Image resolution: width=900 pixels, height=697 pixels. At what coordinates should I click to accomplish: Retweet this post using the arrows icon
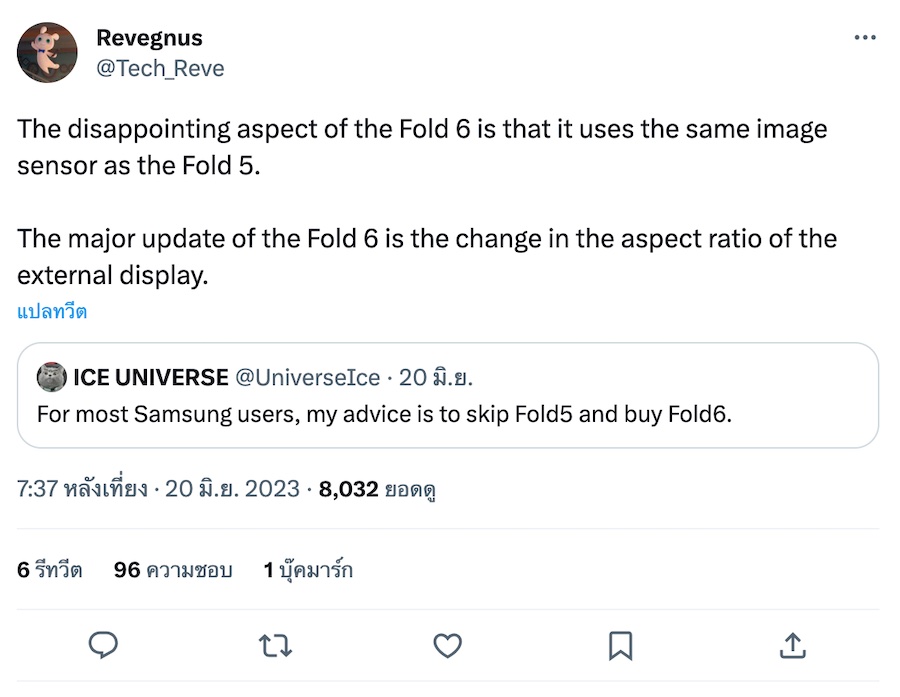276,645
